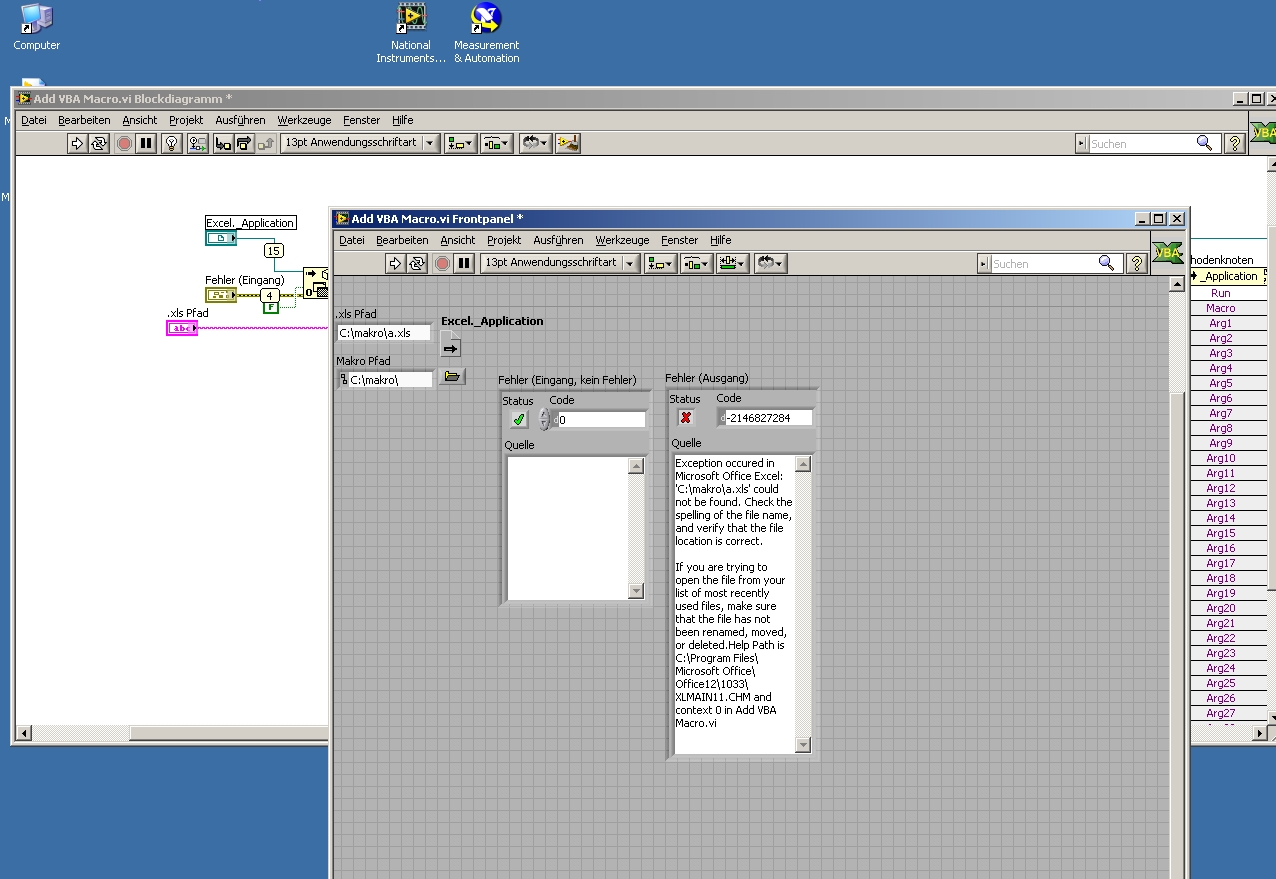The width and height of the screenshot is (1276, 879).
Task: Toggle the Fehler (Eingang) Status checkmark
Action: 518,420
